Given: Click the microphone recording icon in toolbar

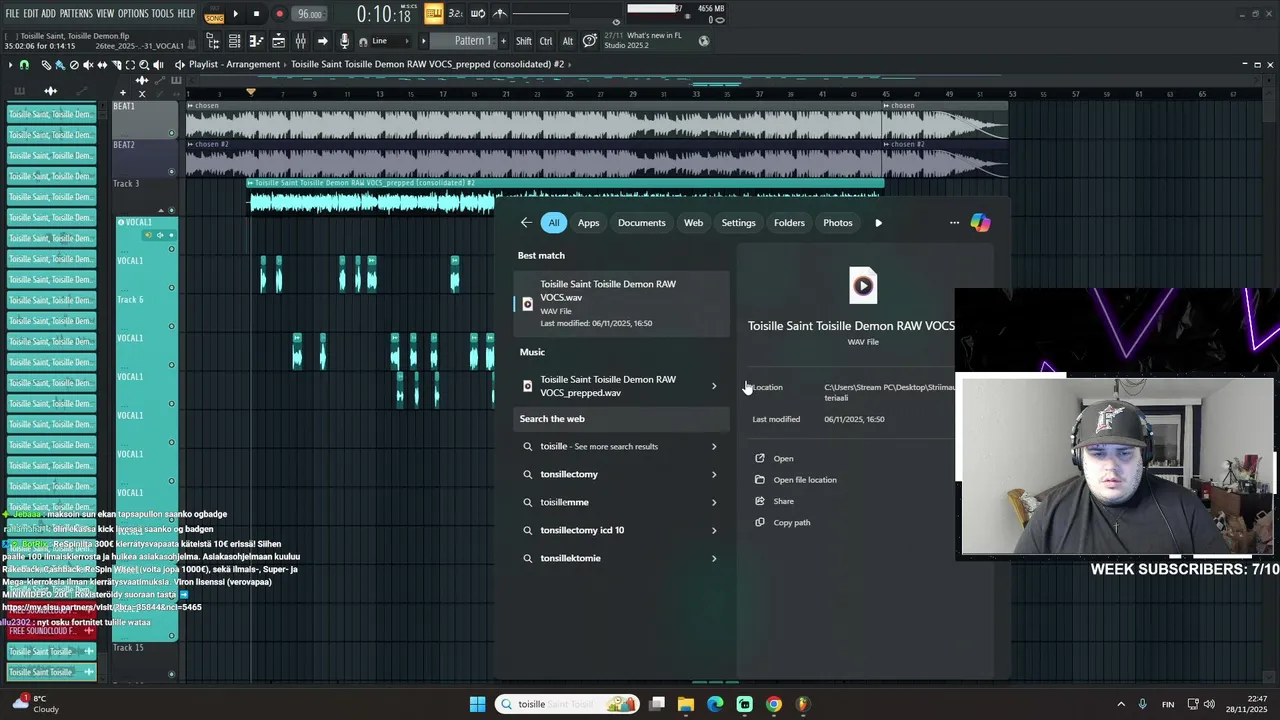Looking at the screenshot, I should pyautogui.click(x=344, y=41).
